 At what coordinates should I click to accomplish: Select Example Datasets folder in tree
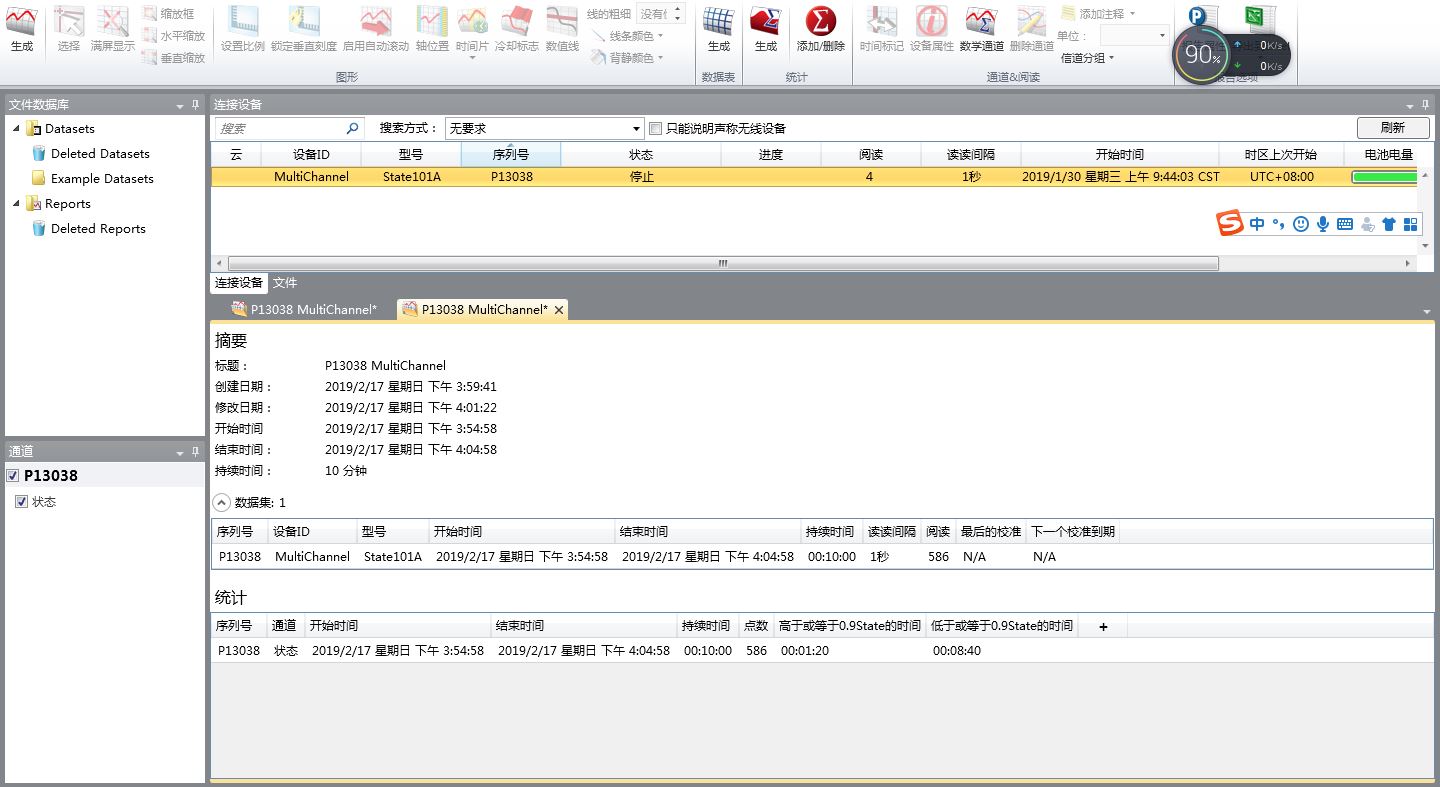tap(101, 179)
